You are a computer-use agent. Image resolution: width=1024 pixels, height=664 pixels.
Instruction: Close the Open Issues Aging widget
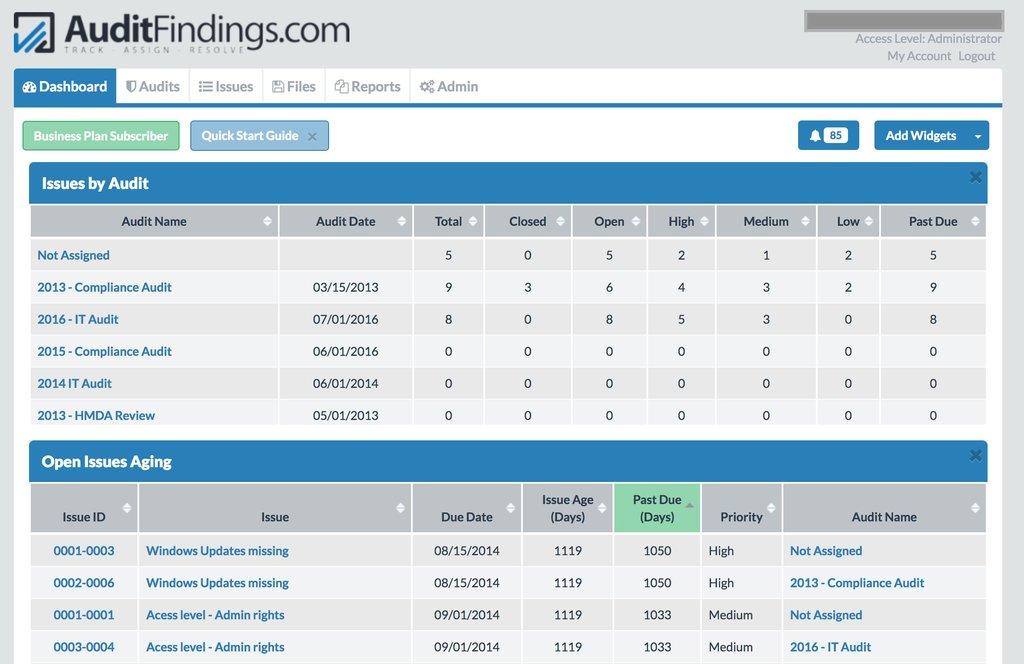[975, 456]
